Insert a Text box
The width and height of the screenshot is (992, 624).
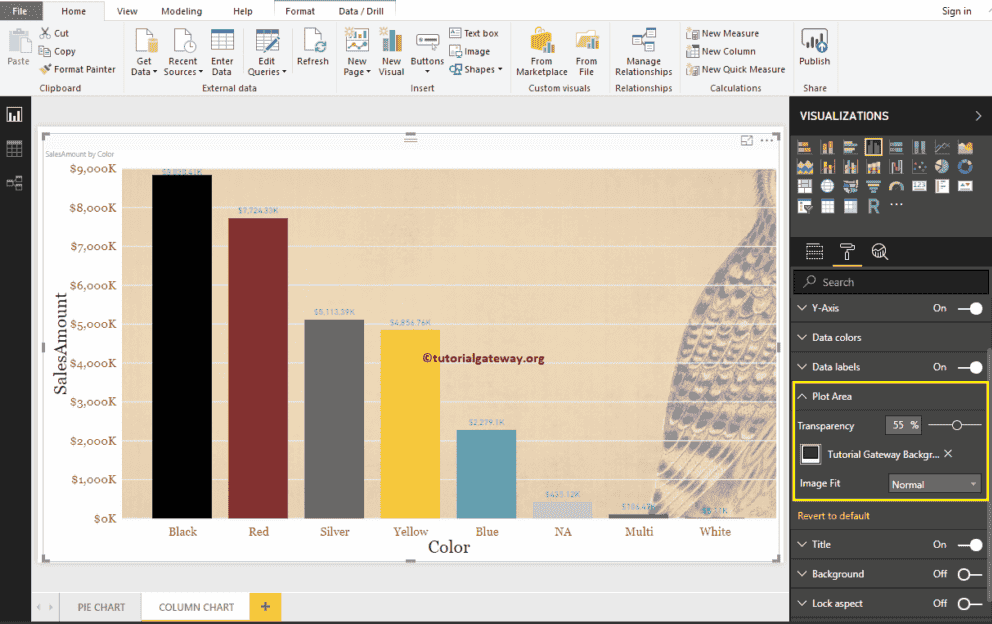click(474, 33)
